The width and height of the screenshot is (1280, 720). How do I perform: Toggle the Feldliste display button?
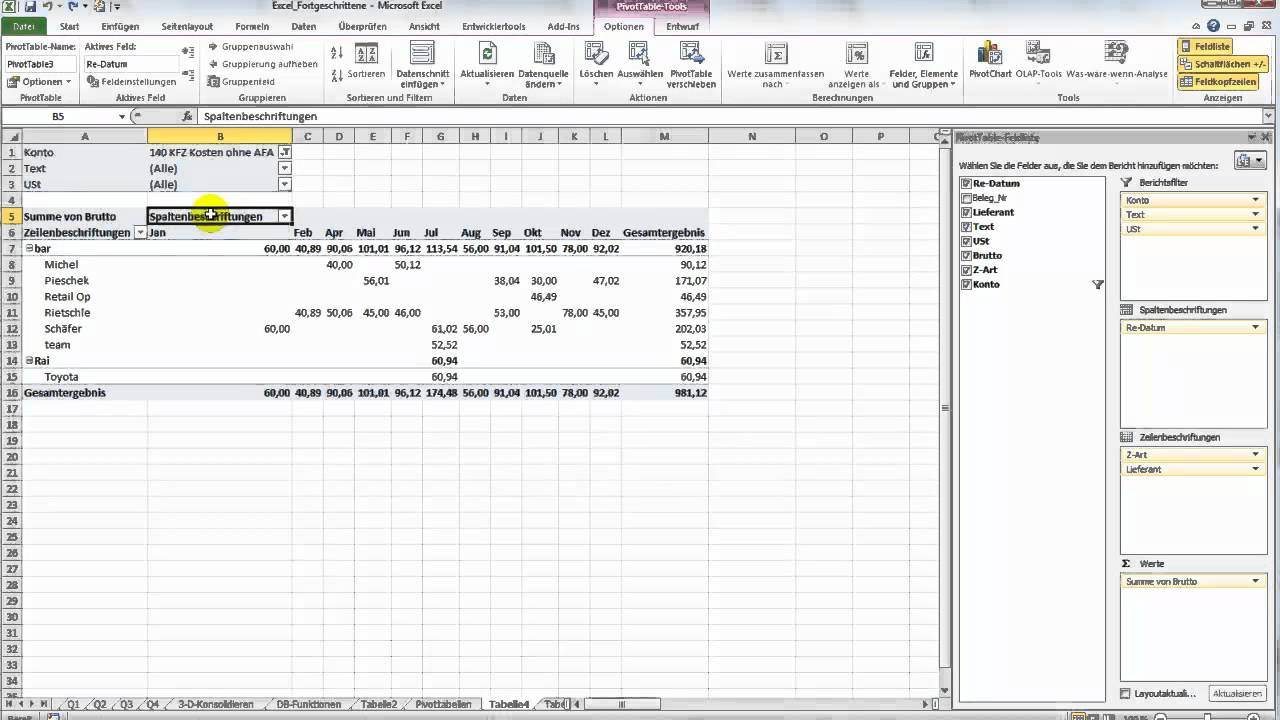point(1206,46)
